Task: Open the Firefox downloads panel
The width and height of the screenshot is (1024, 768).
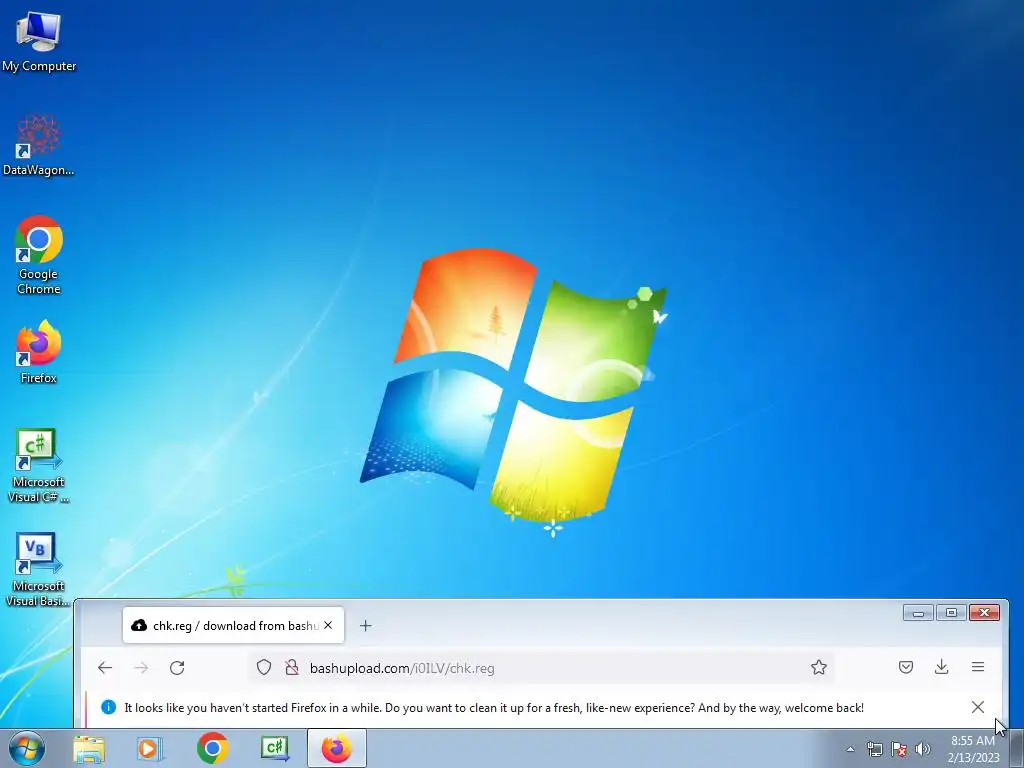Action: pos(941,667)
